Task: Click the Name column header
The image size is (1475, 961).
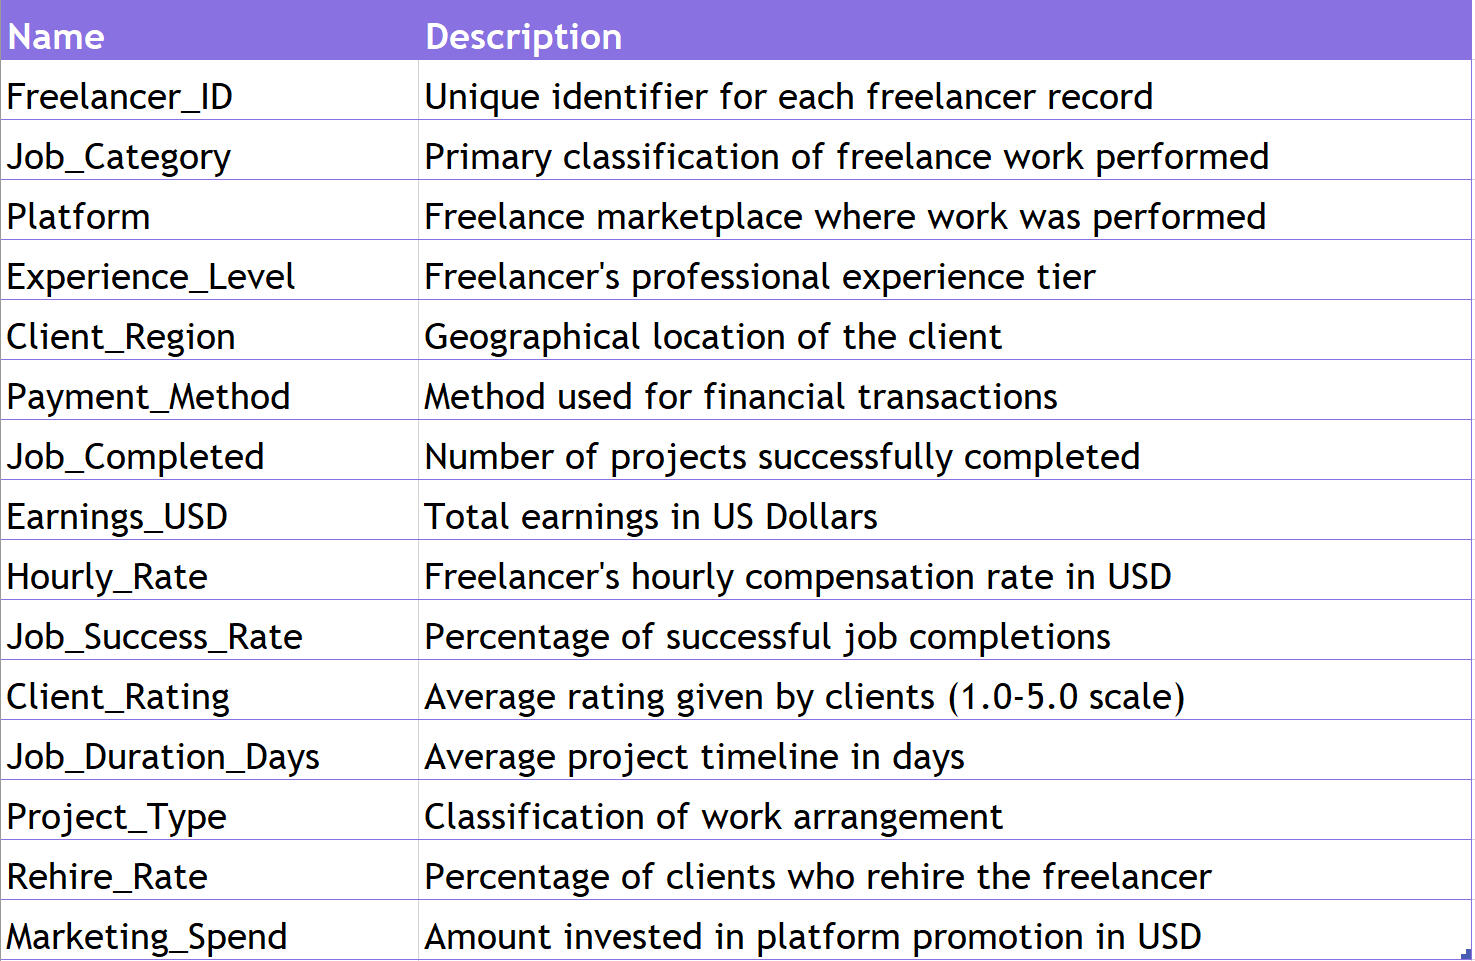Action: coord(56,37)
